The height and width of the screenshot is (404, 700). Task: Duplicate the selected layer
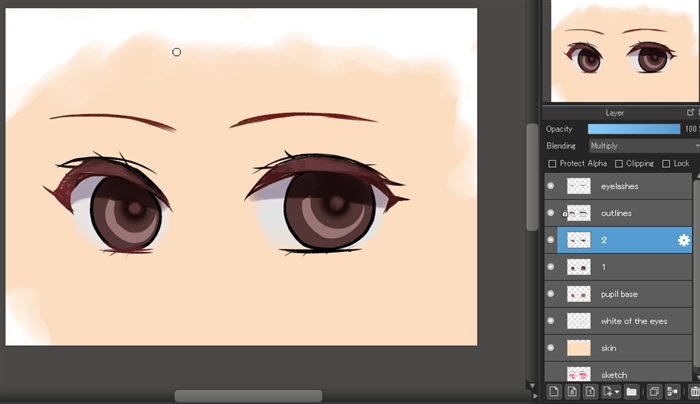click(x=654, y=392)
